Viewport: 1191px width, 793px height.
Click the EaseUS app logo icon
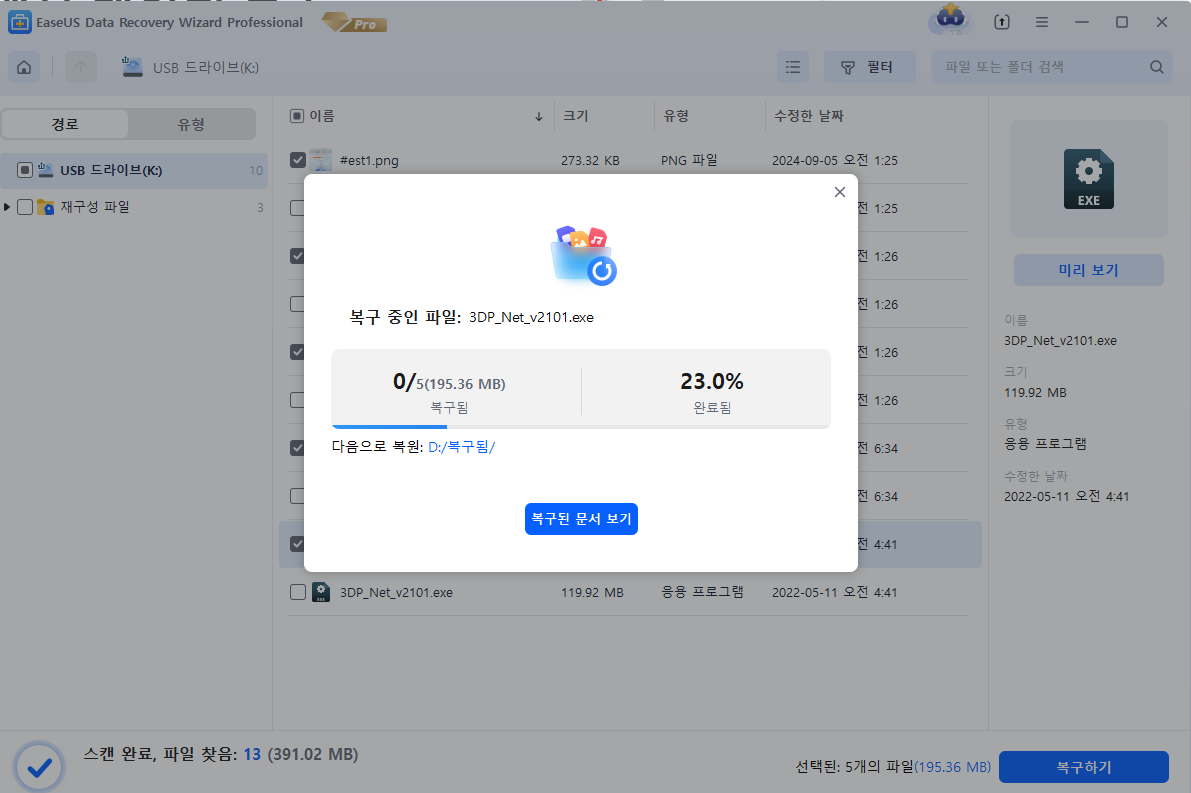pos(19,22)
